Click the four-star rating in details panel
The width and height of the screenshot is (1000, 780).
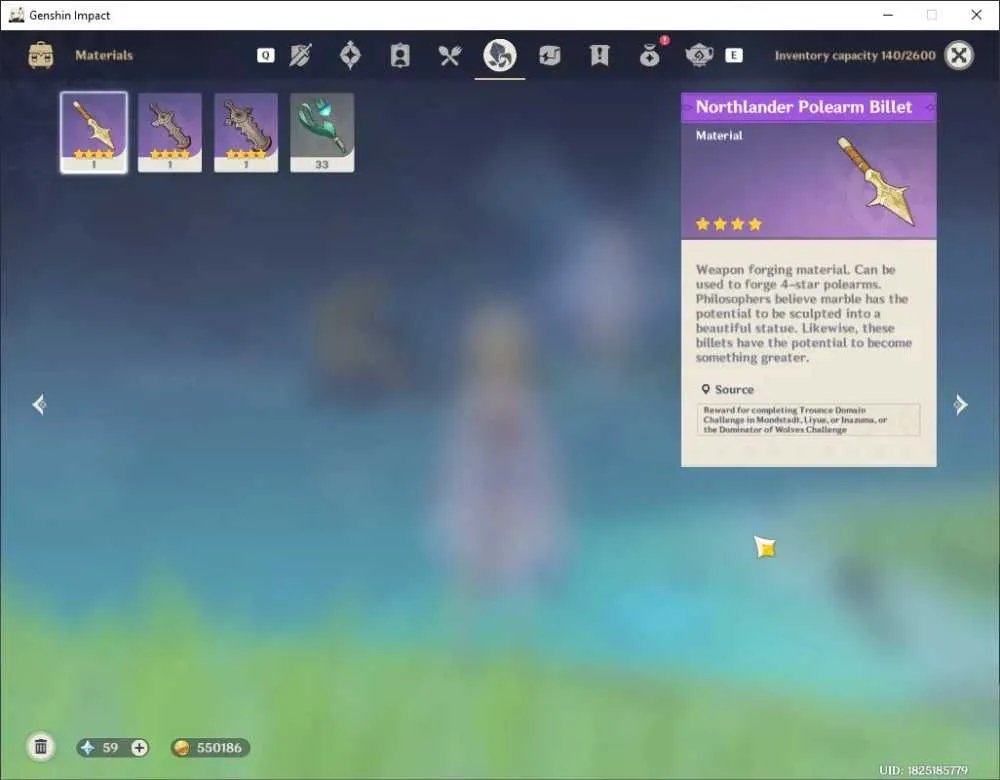pos(729,224)
